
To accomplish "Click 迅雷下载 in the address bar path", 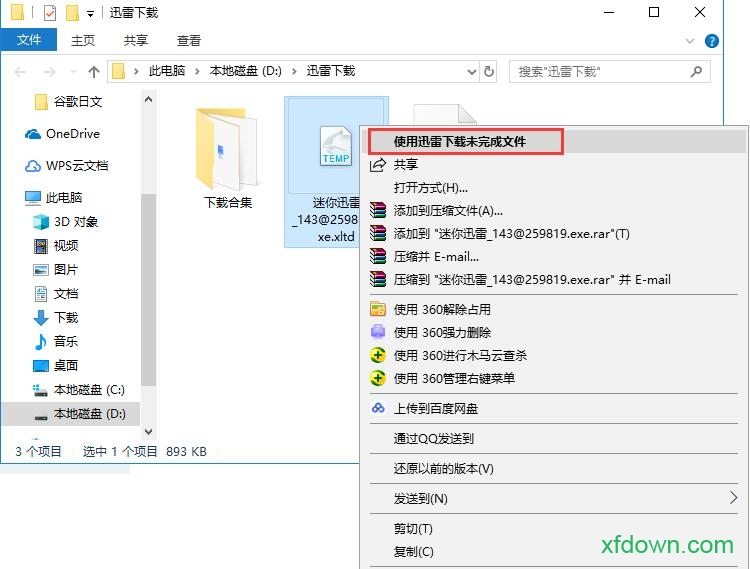I will 331,71.
